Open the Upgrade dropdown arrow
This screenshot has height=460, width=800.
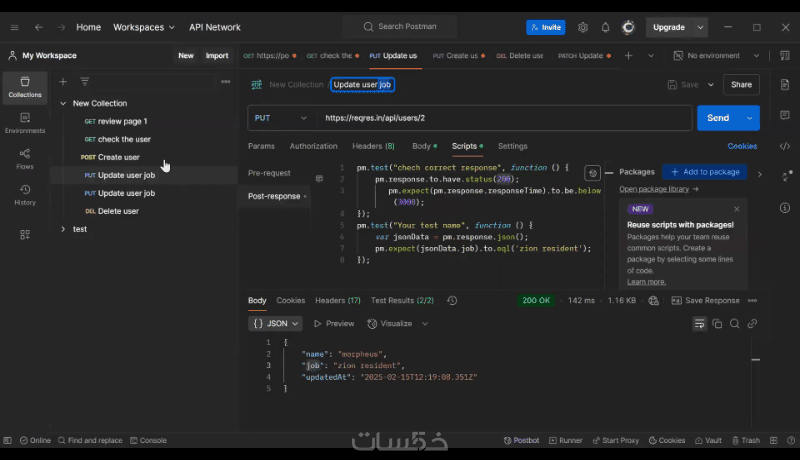click(x=701, y=27)
